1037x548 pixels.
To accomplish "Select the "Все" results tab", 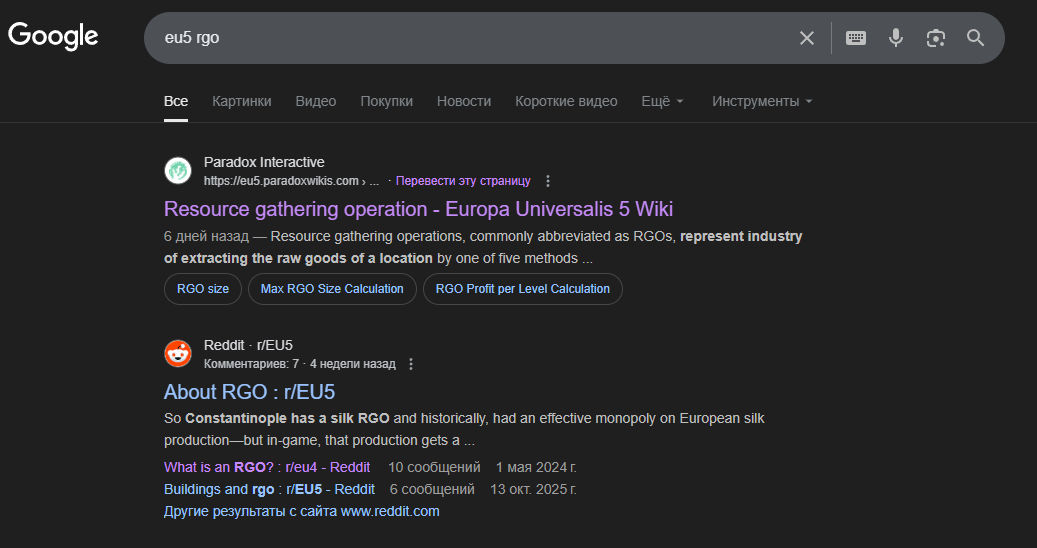I will [176, 101].
